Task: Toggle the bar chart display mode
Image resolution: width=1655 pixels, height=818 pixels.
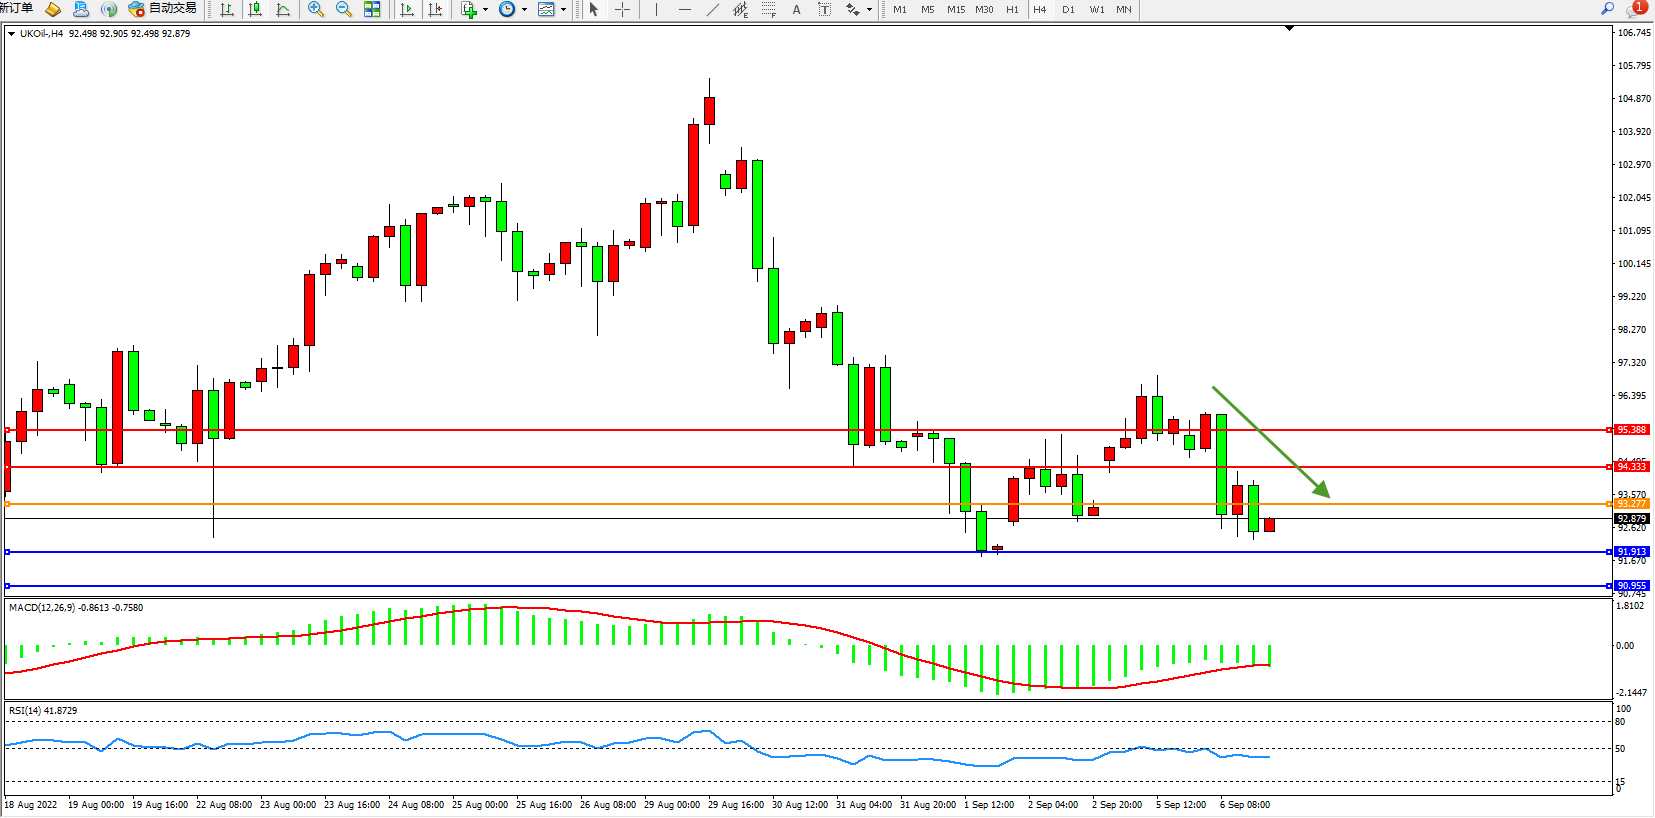Action: point(227,9)
